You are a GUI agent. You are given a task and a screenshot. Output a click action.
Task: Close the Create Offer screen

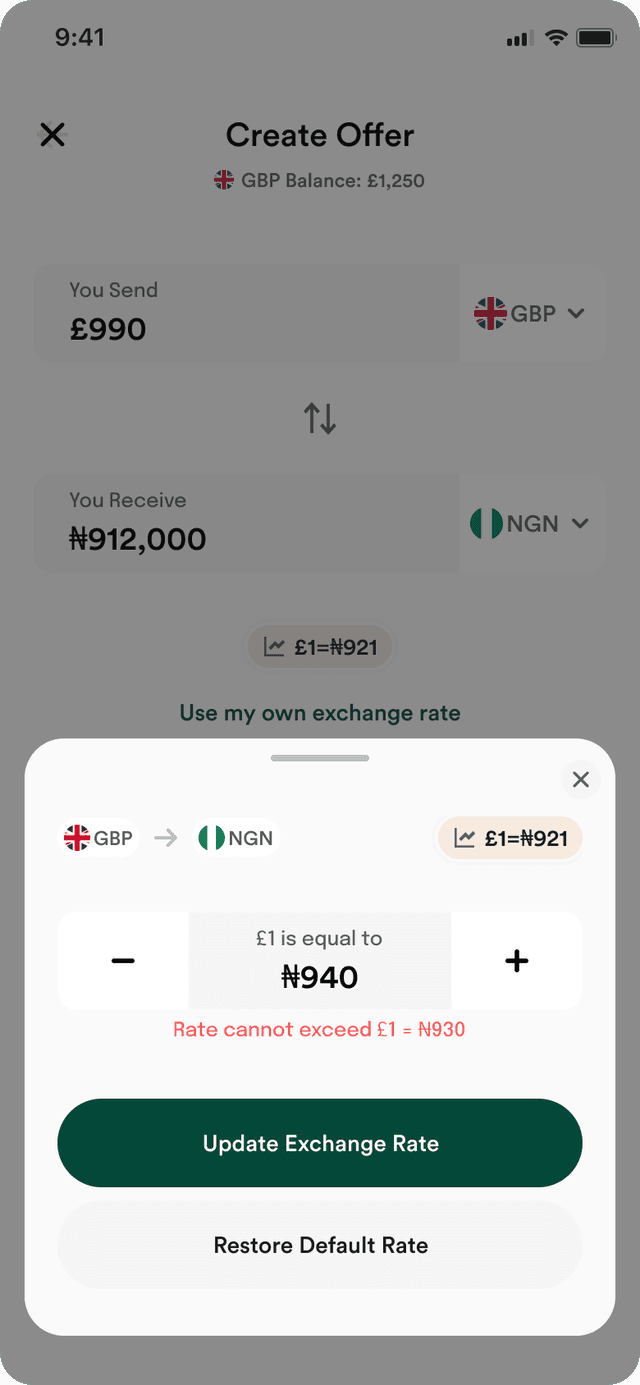[x=52, y=135]
